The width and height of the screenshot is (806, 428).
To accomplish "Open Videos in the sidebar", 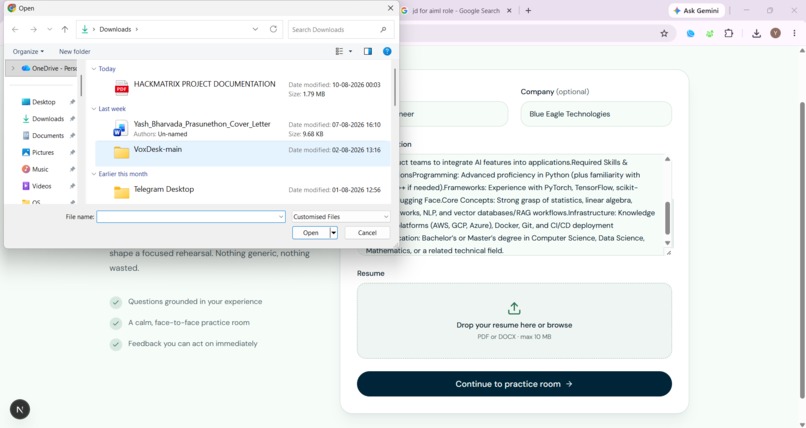I will pos(41,186).
